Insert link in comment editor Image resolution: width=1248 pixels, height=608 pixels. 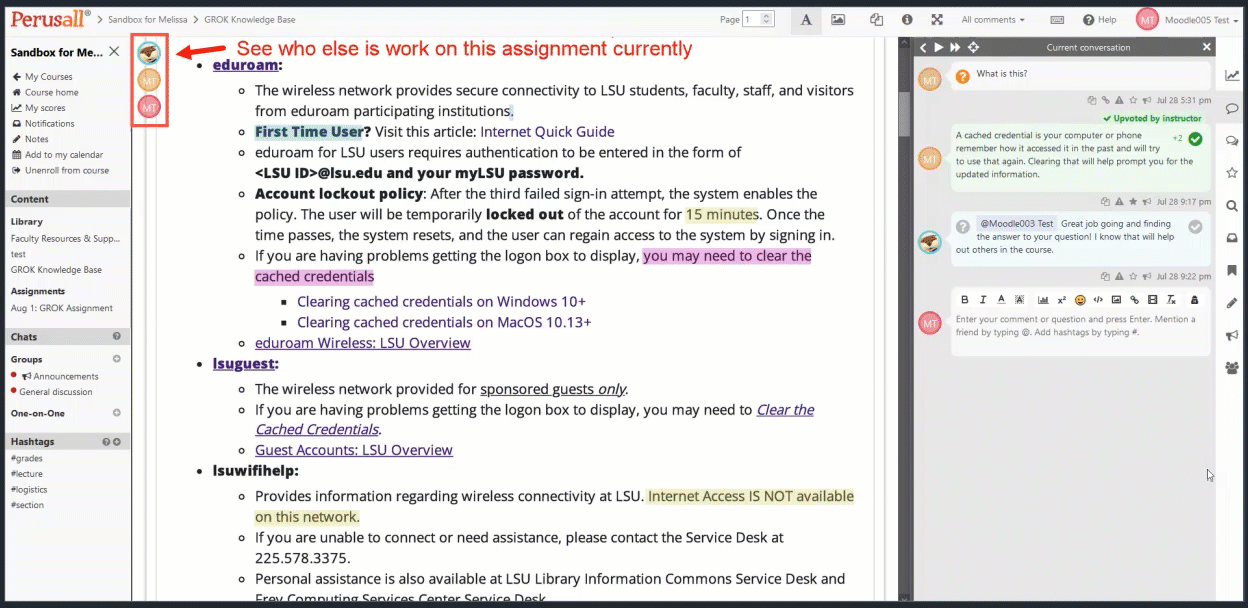point(1134,300)
